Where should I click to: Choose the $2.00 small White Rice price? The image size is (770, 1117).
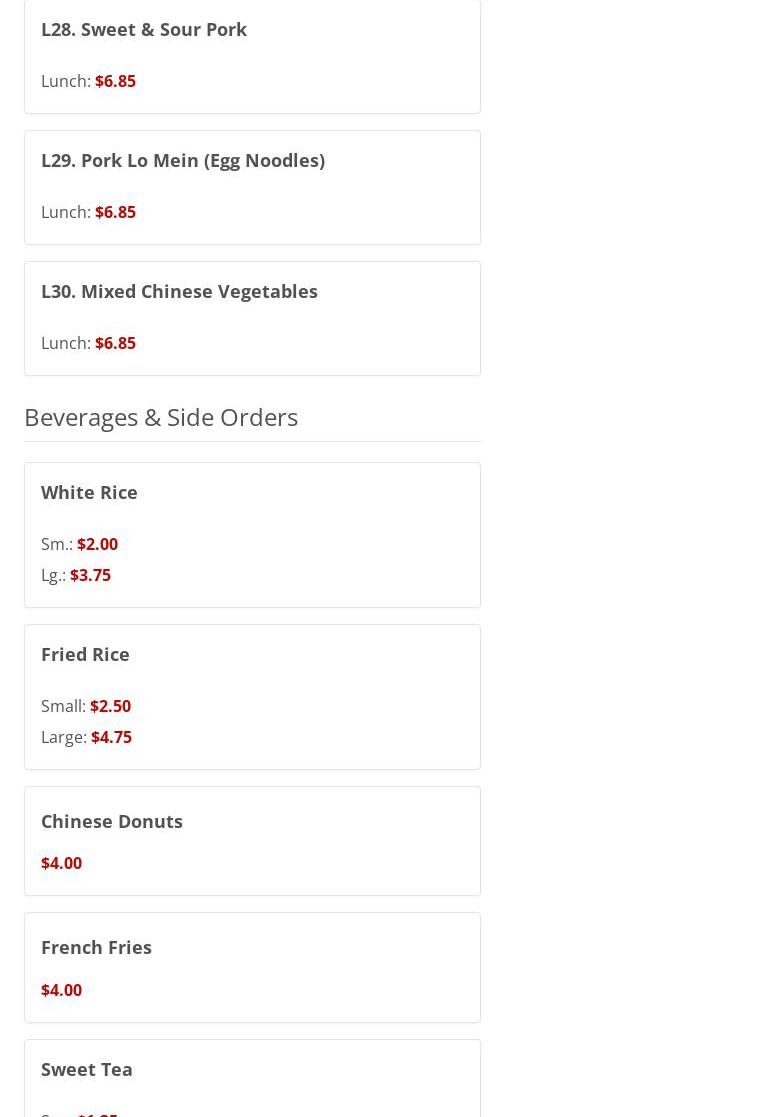(x=97, y=544)
